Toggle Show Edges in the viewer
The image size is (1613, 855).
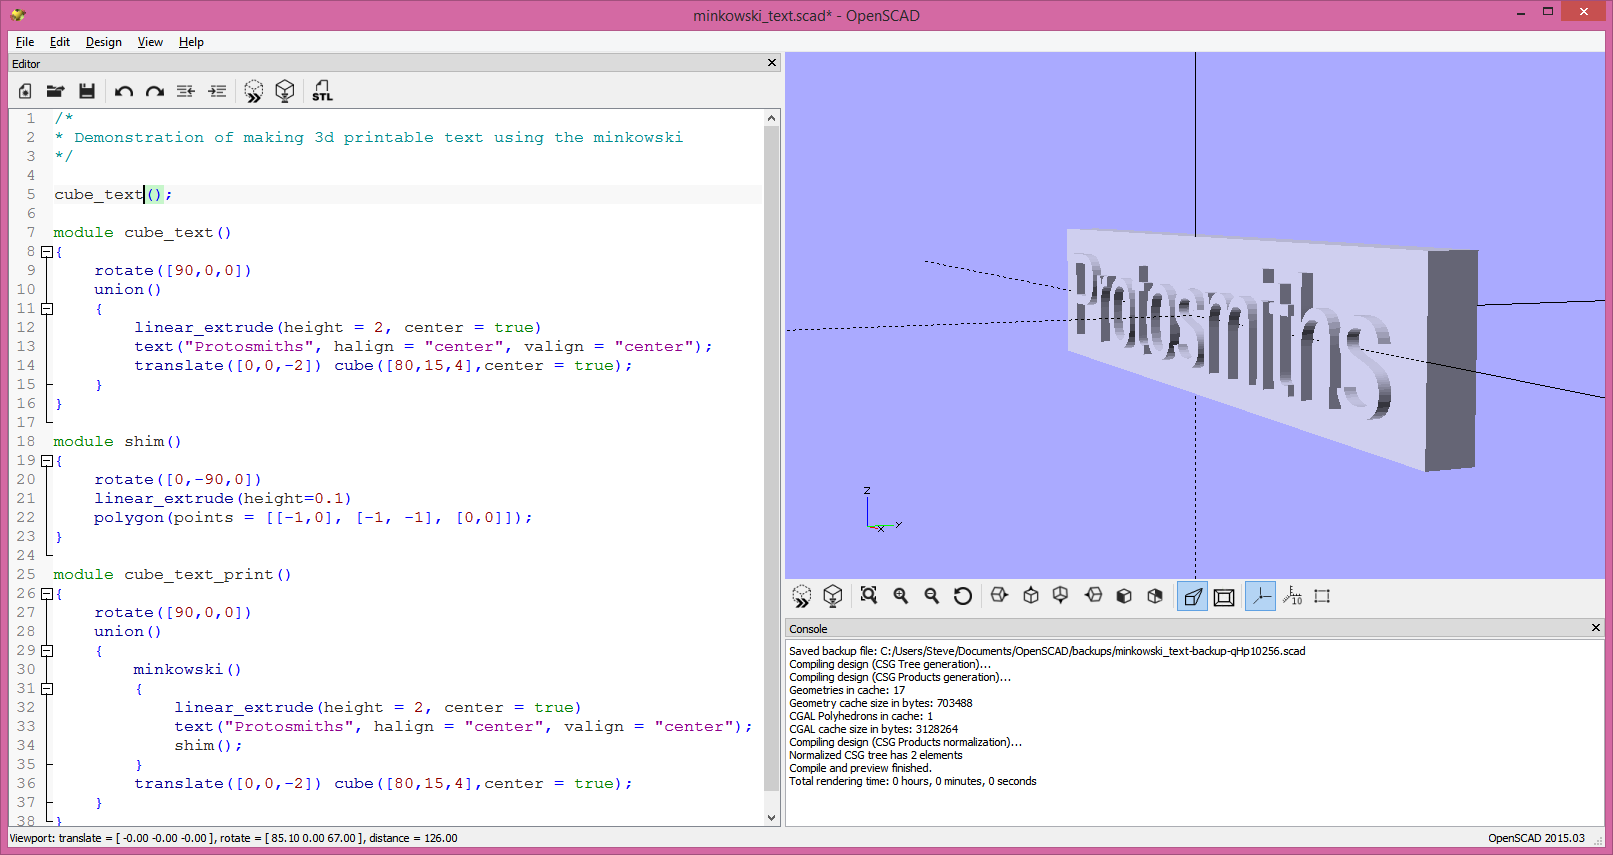click(1322, 596)
